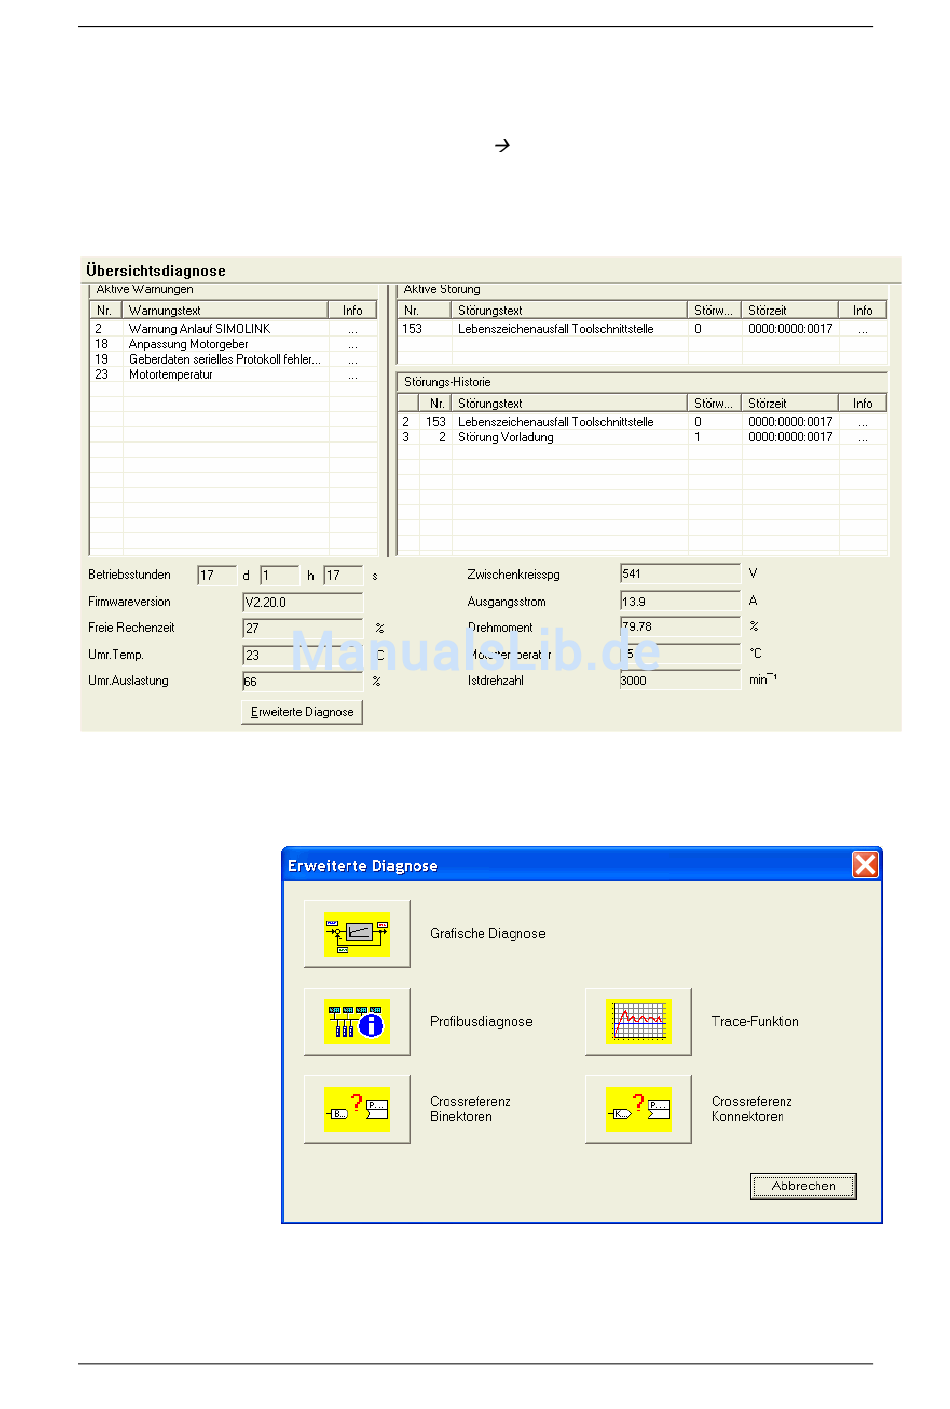Sort active faults by Störzeit header

789,310
